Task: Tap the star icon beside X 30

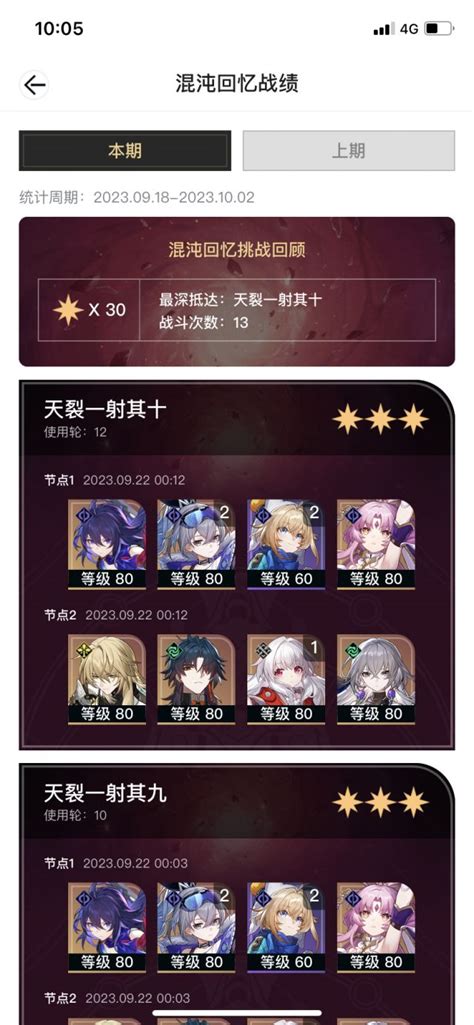Action: point(68,310)
